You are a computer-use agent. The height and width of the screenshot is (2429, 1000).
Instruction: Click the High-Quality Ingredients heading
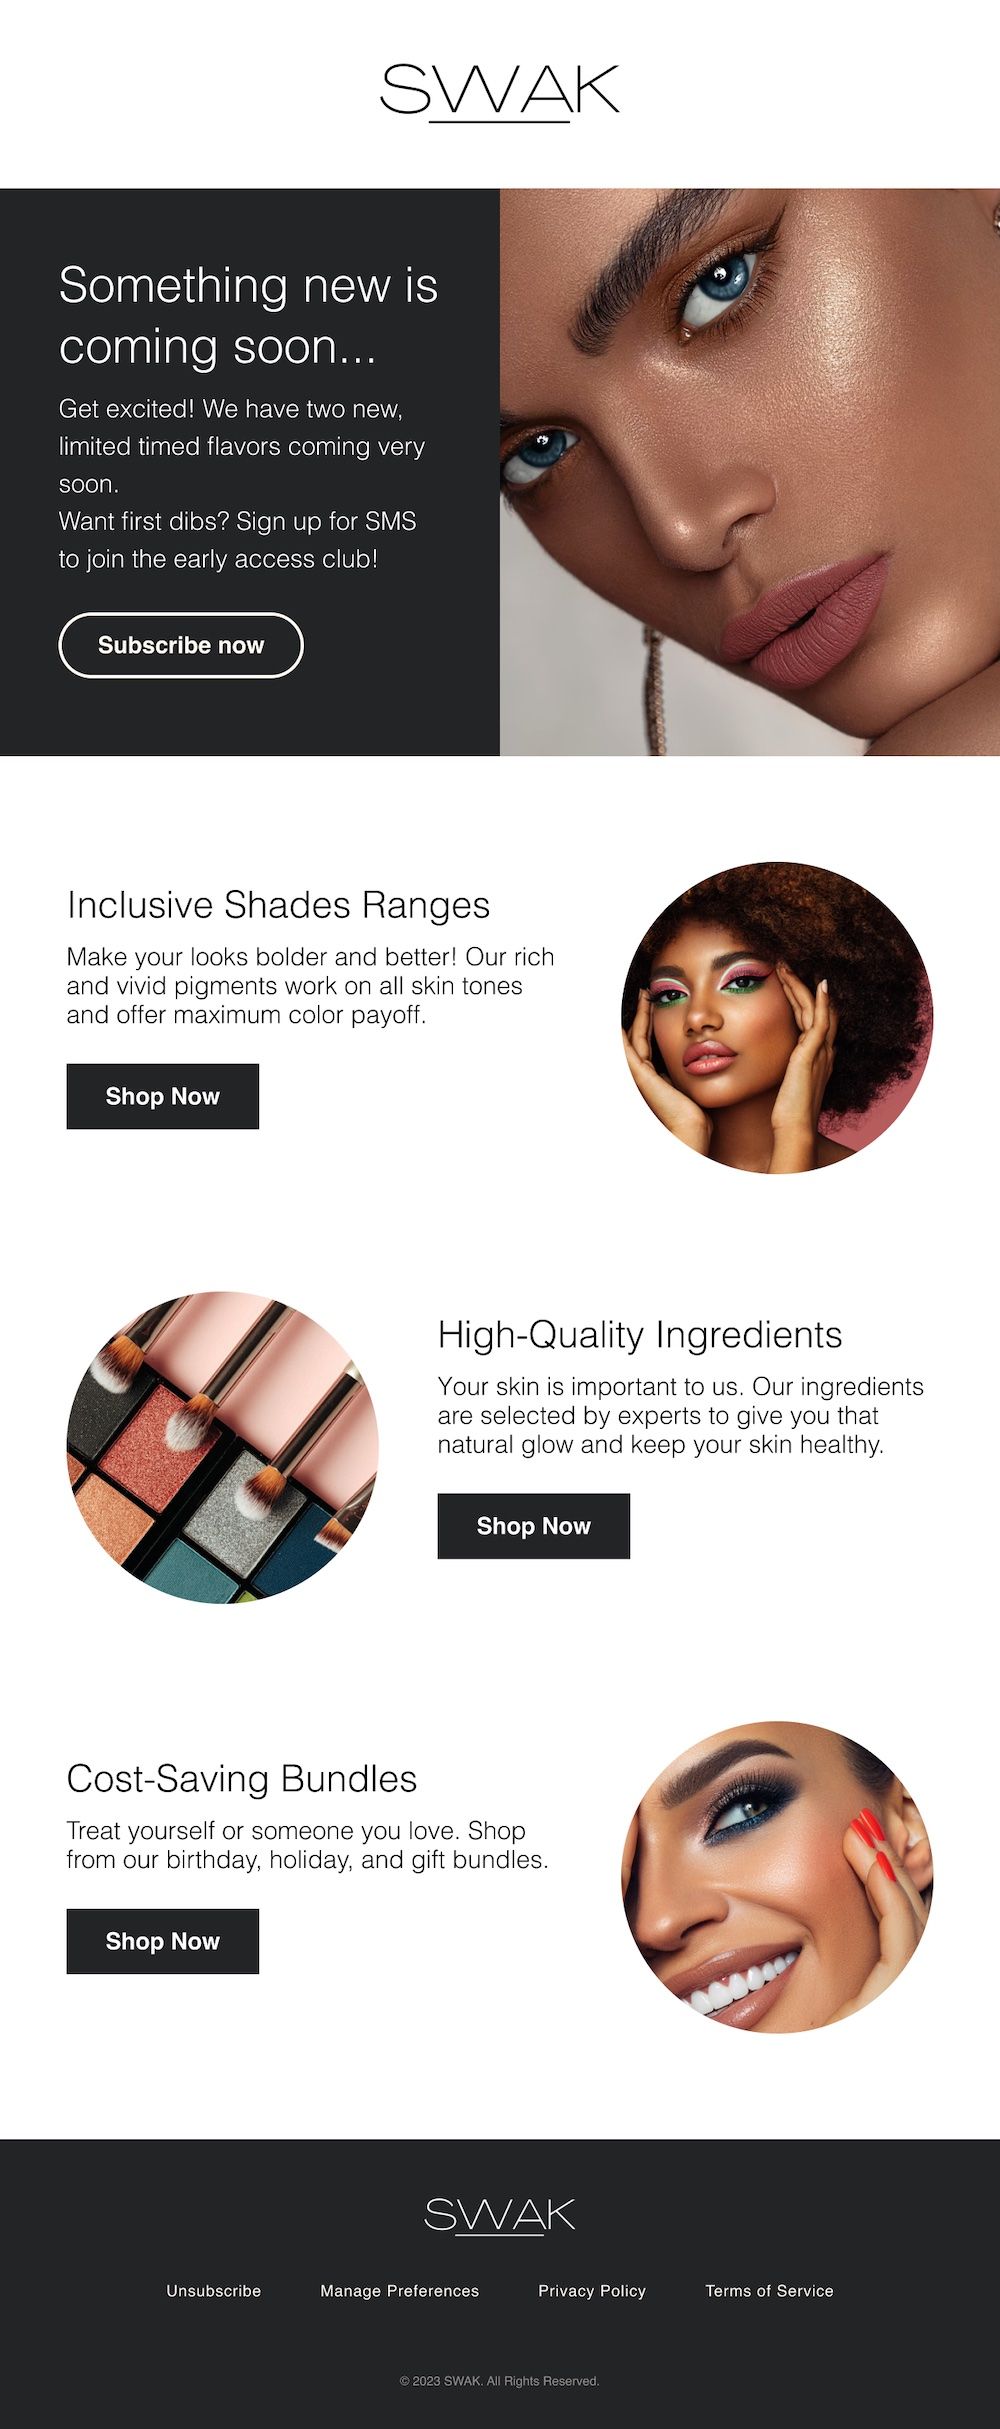640,1335
